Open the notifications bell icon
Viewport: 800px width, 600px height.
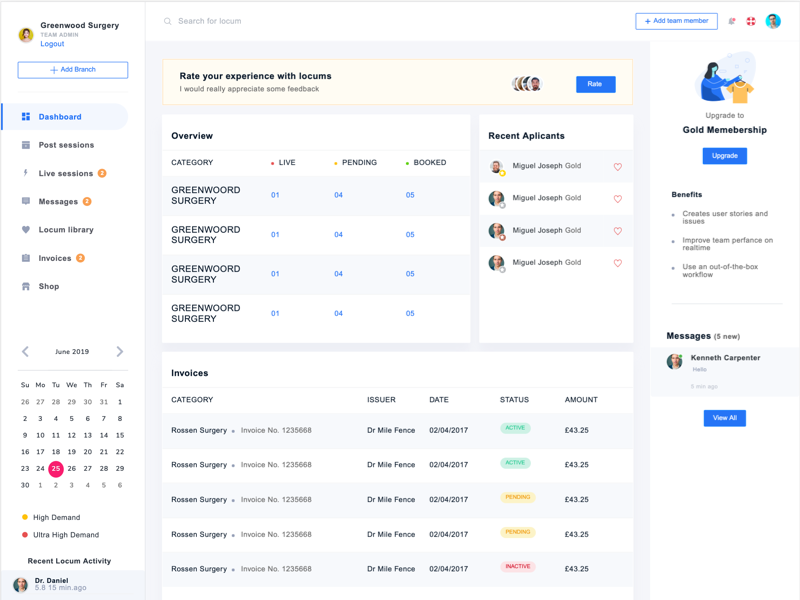(732, 21)
